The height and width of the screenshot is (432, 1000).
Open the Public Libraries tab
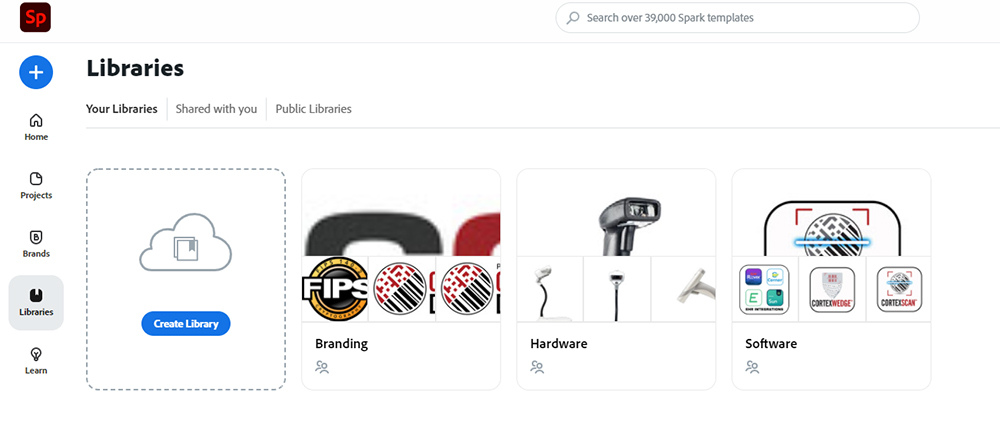(x=313, y=109)
